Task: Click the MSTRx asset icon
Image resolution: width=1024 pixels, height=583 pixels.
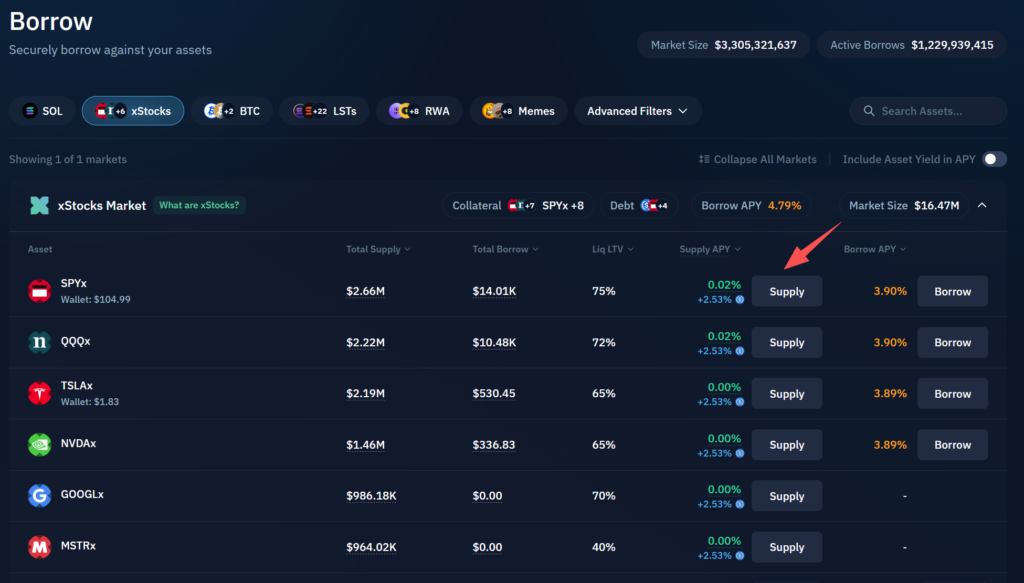Action: [x=39, y=547]
